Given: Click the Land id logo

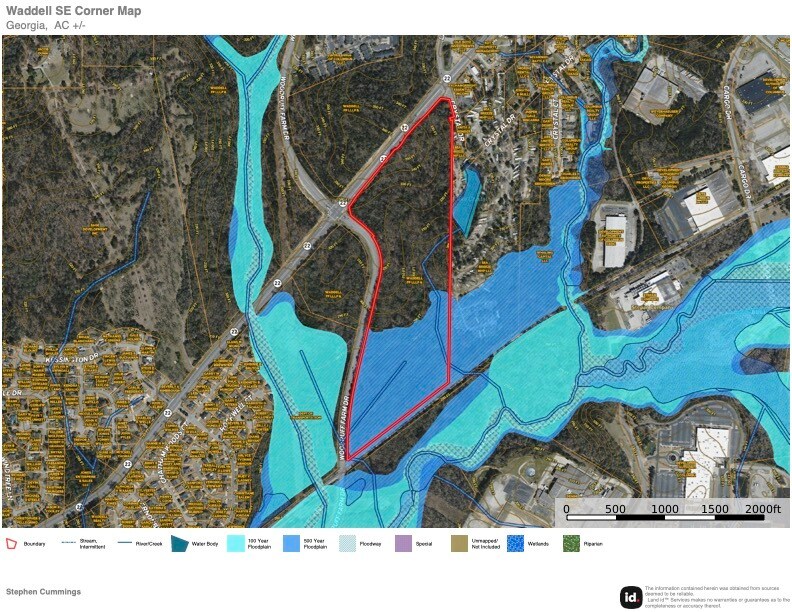Looking at the screenshot, I should (630, 597).
